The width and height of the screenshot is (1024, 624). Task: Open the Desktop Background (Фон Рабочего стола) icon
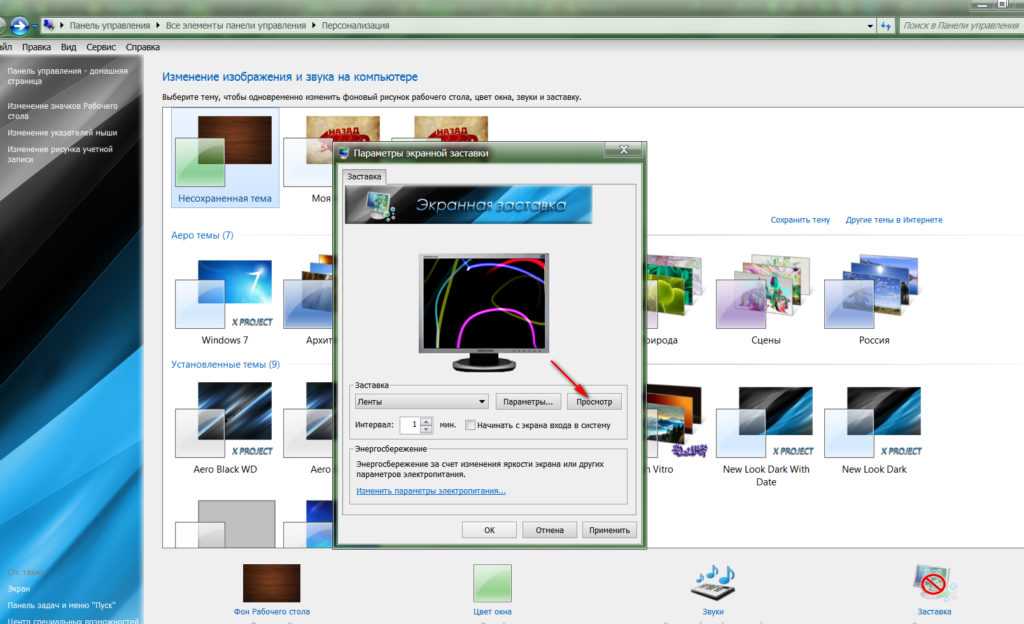coord(271,583)
